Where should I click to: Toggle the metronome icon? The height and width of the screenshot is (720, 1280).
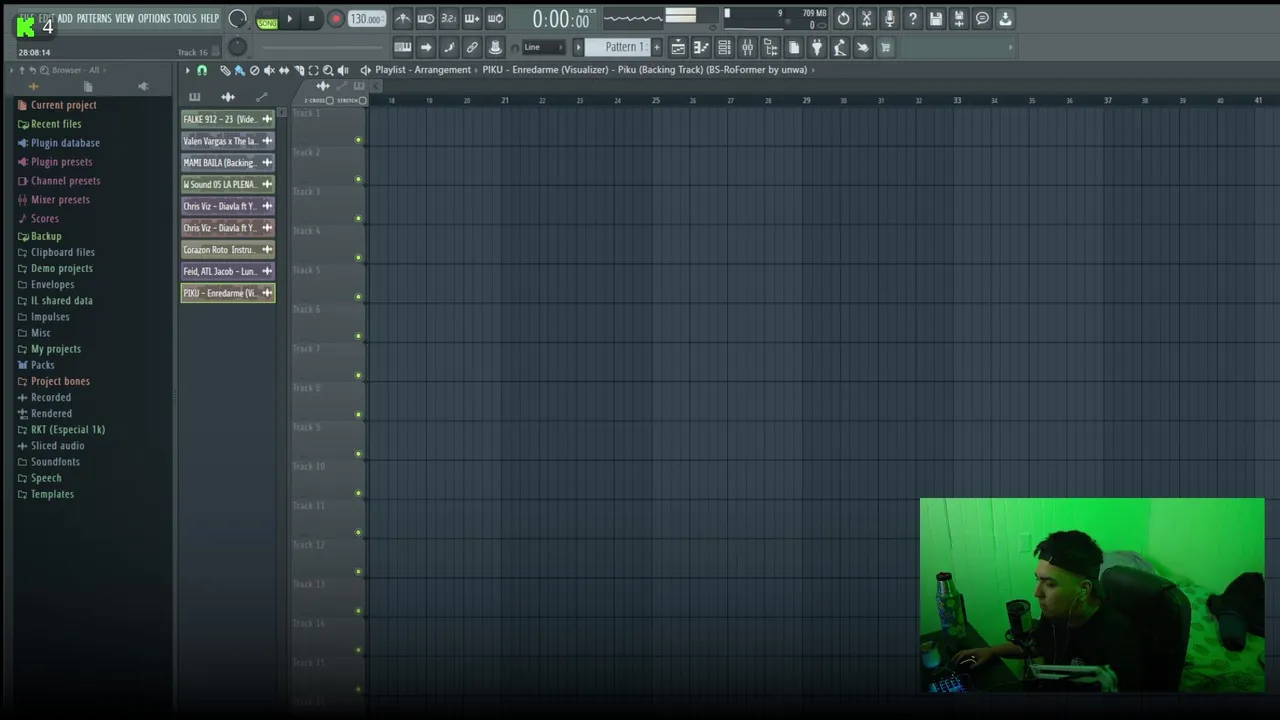tap(403, 18)
